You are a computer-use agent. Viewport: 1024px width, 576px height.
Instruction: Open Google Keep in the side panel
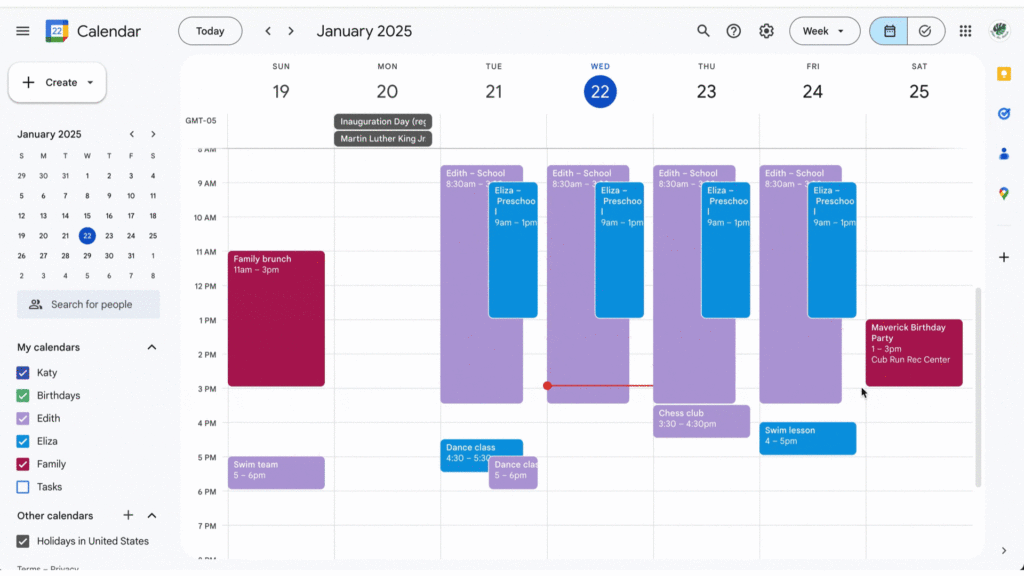point(1004,75)
